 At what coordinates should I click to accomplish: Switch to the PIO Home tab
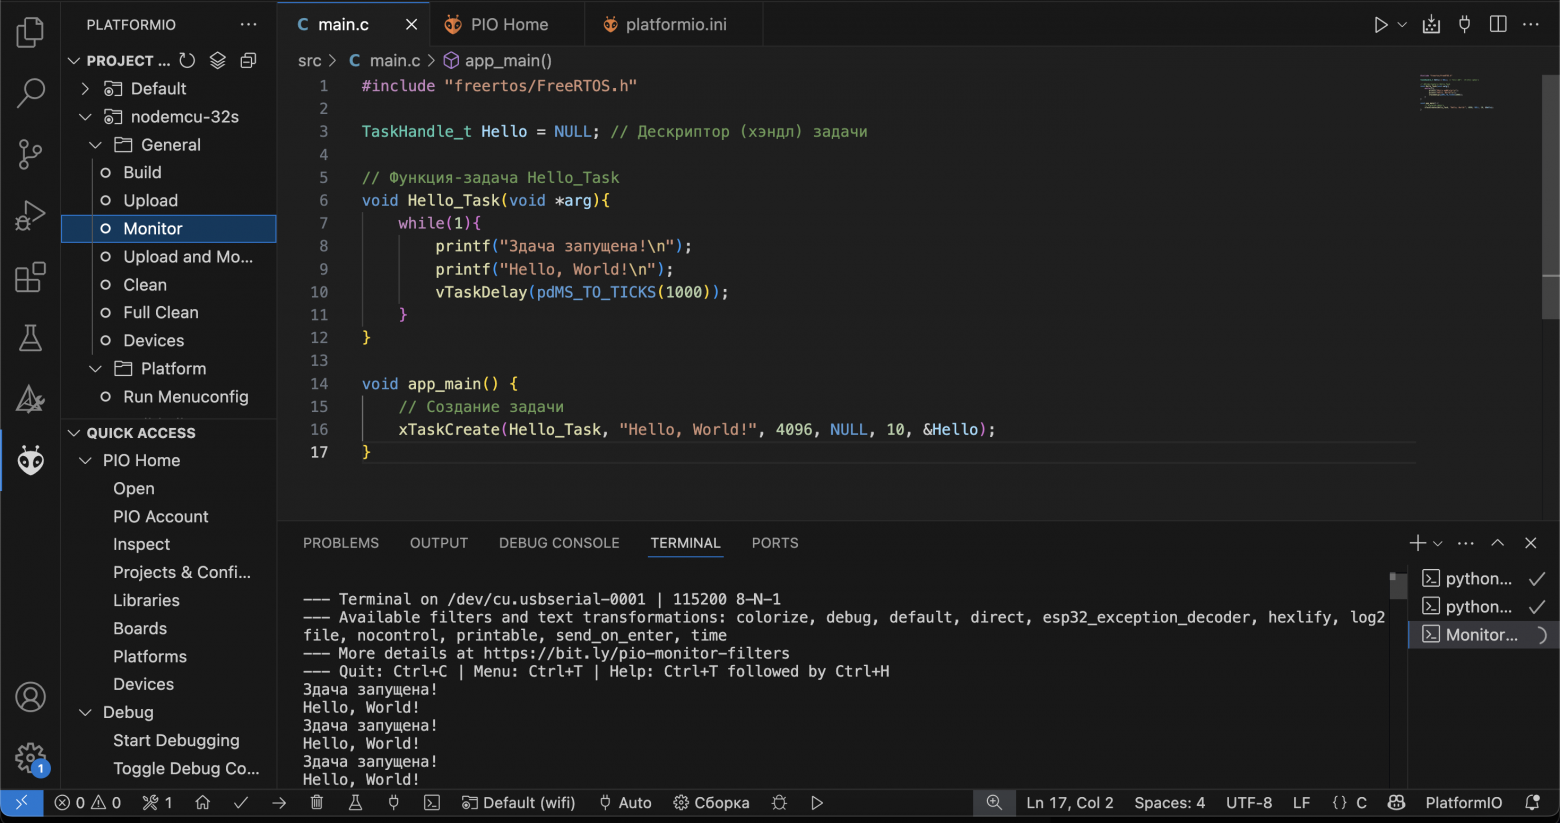coord(496,24)
